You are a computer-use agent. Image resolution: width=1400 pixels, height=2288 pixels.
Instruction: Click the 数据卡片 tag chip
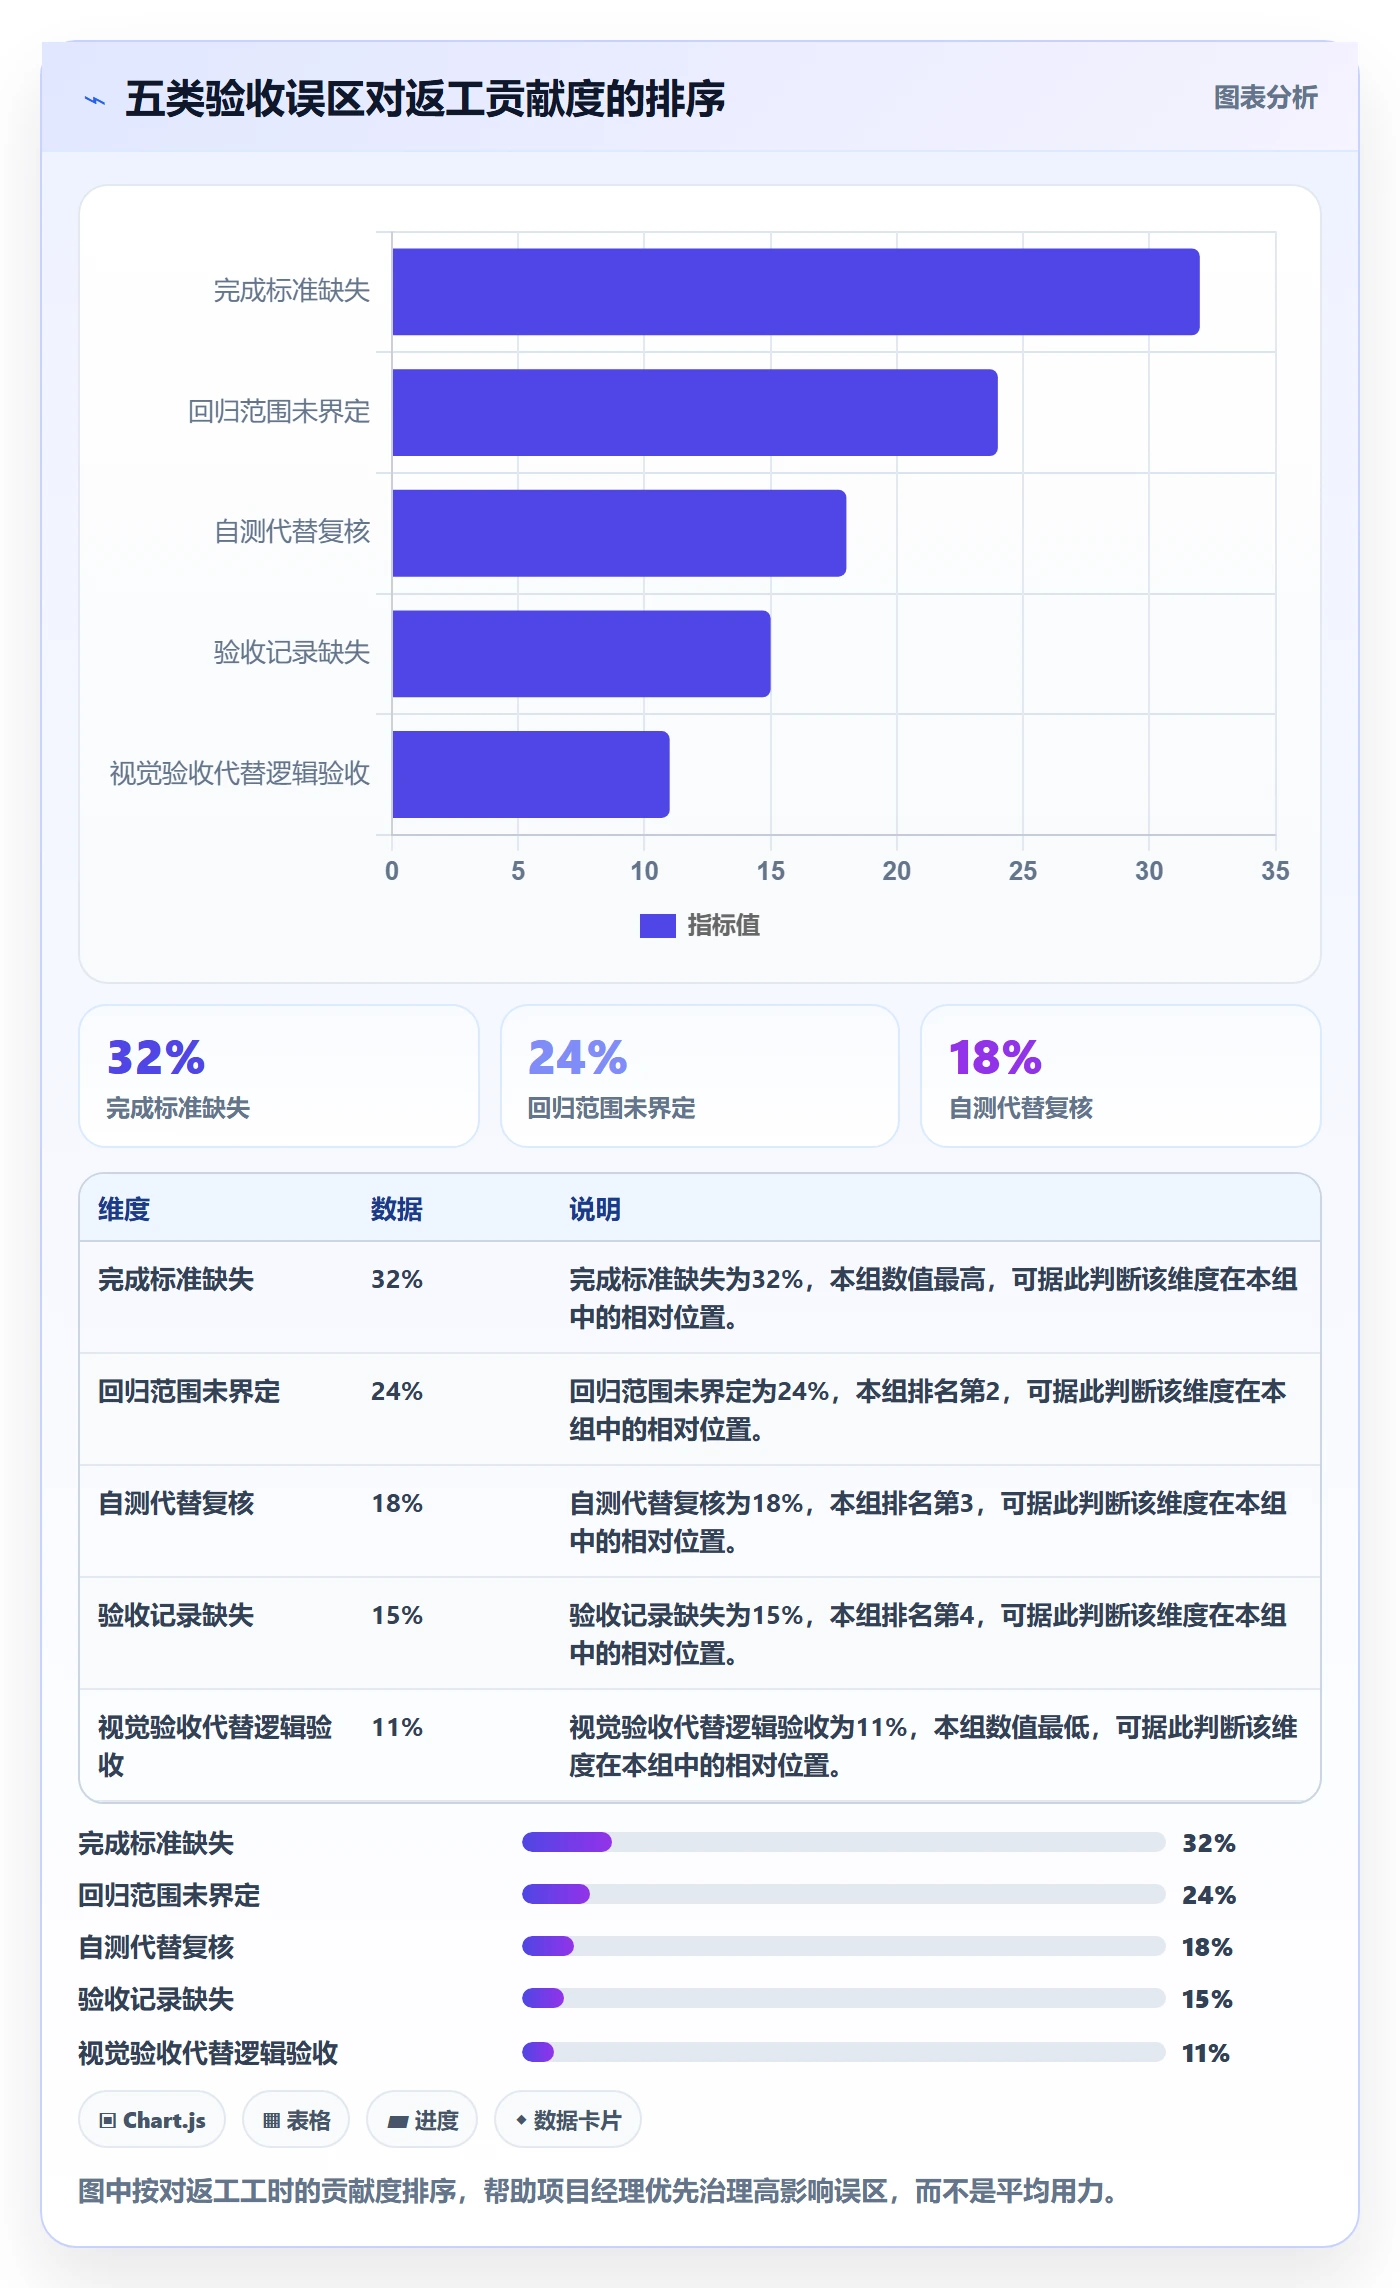tap(568, 2120)
